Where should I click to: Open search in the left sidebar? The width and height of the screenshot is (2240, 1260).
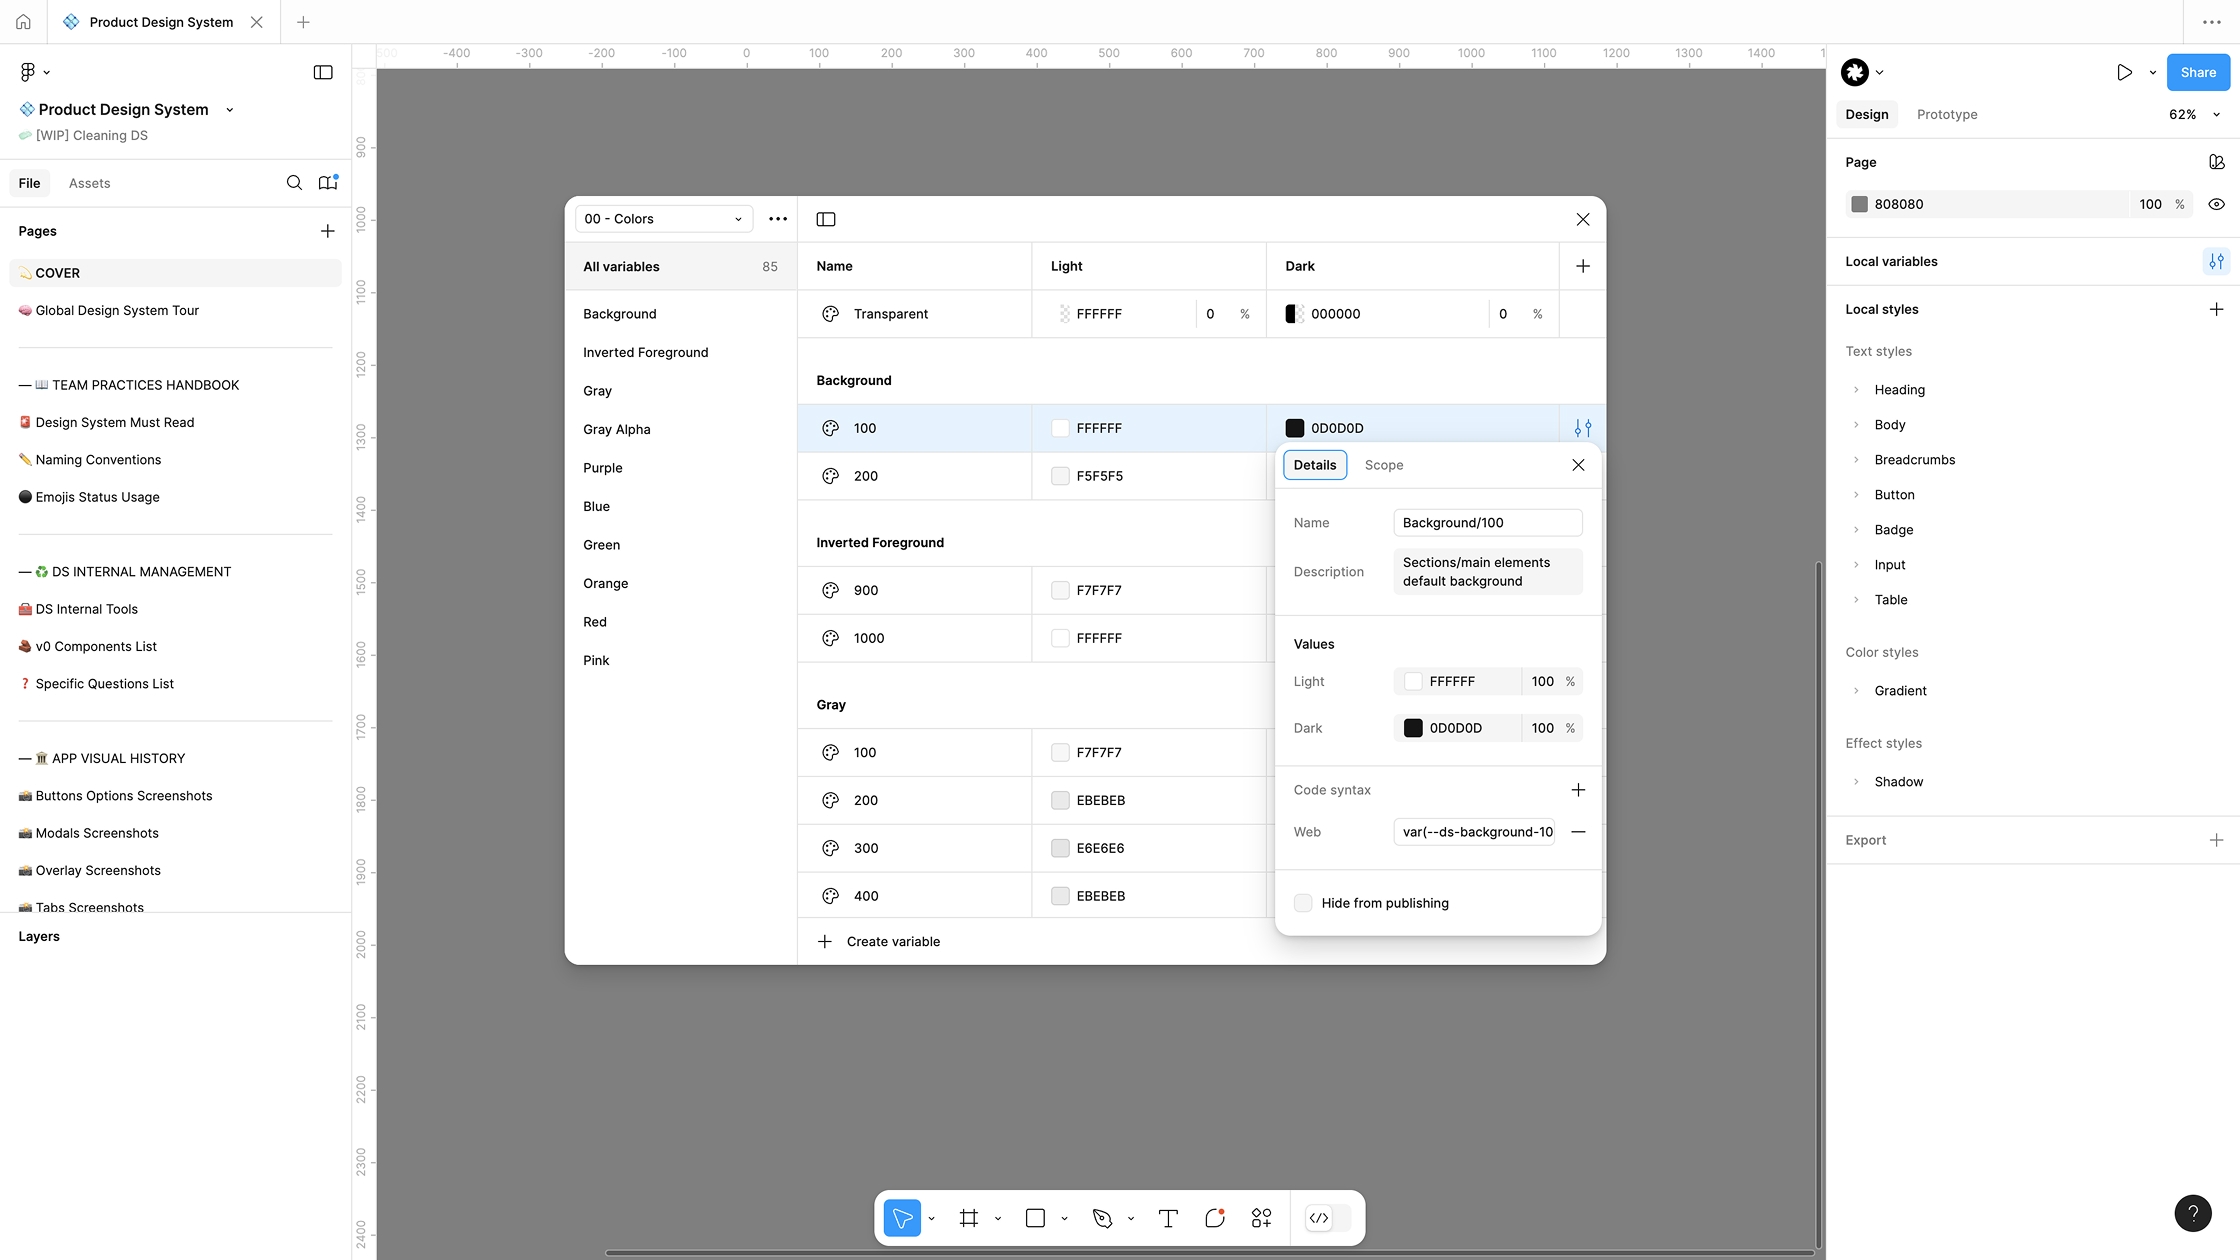(294, 183)
